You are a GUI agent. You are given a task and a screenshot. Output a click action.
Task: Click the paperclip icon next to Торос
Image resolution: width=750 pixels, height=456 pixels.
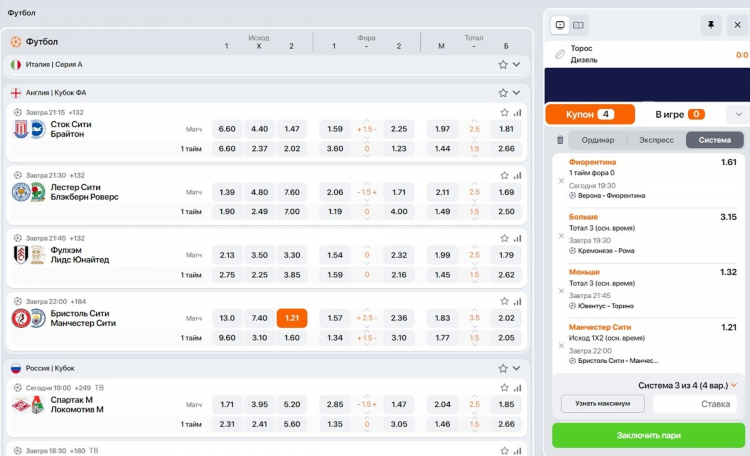pyautogui.click(x=560, y=54)
